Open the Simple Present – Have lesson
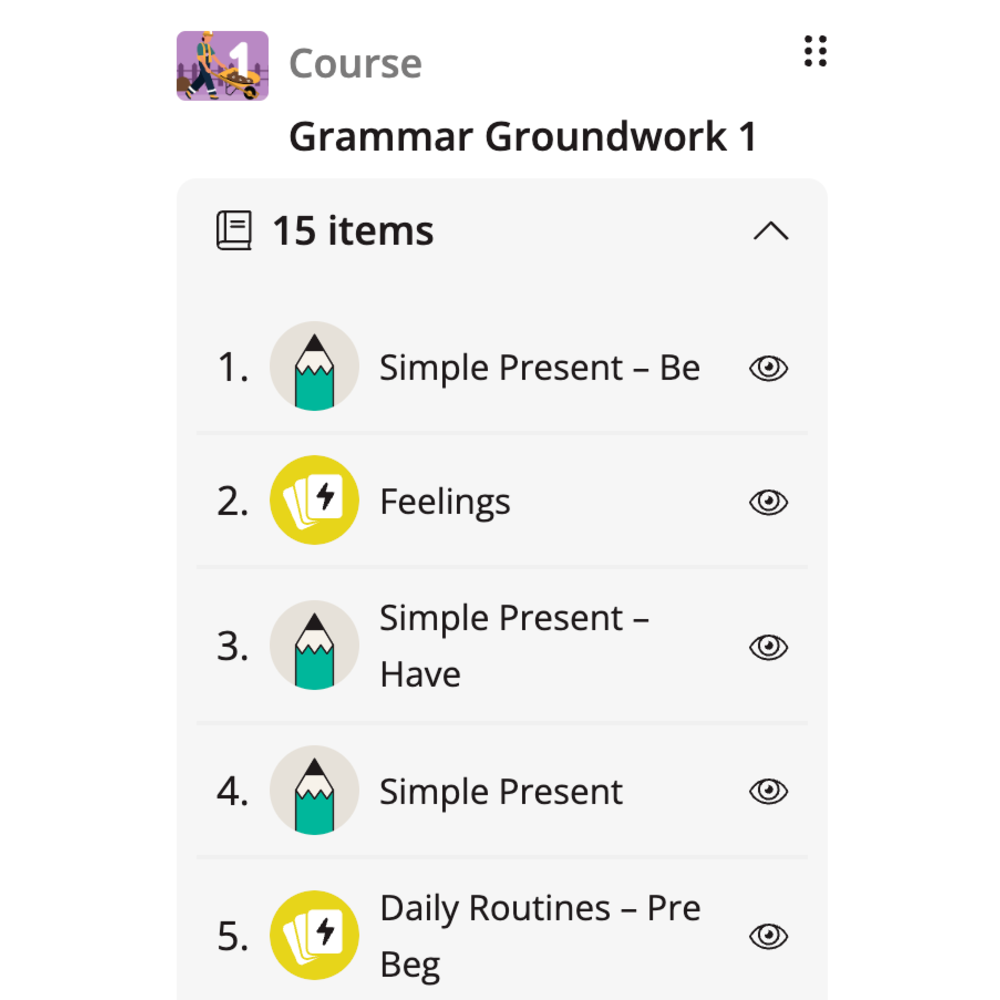This screenshot has height=1000, width=1000. pyautogui.click(x=514, y=645)
